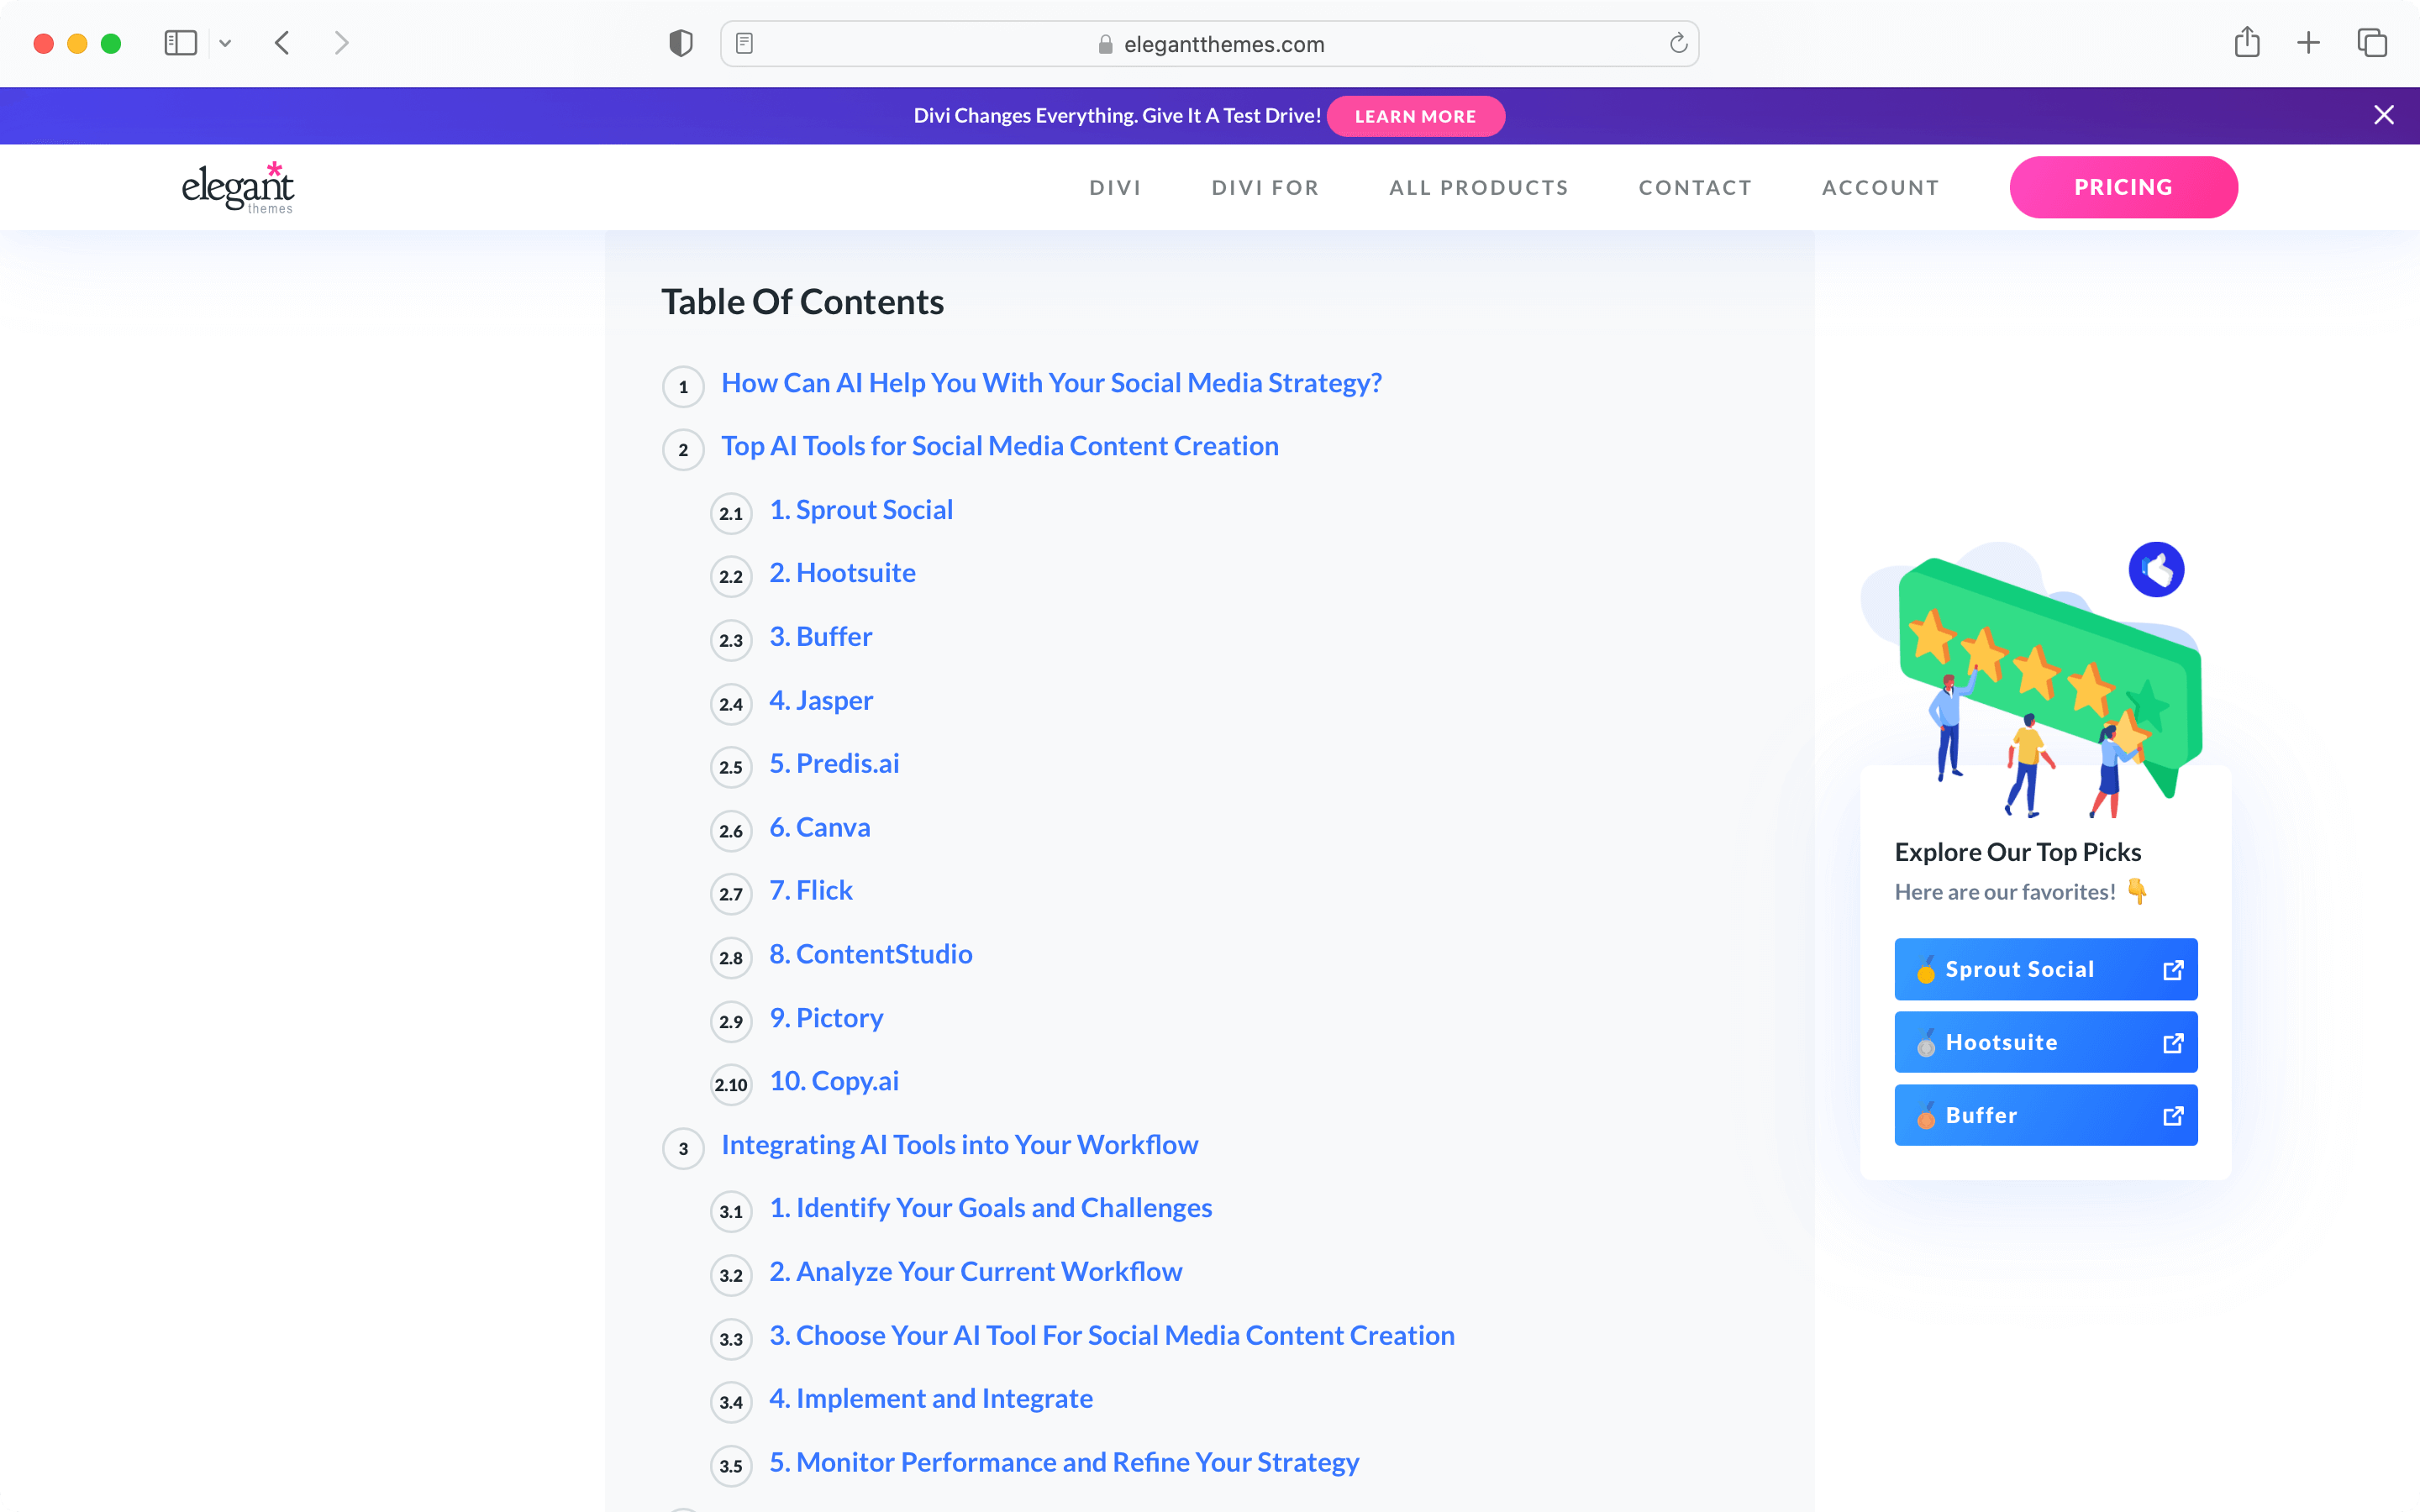This screenshot has height=1512, width=2420.
Task: Toggle the Safari sidebar icon
Action: click(180, 43)
